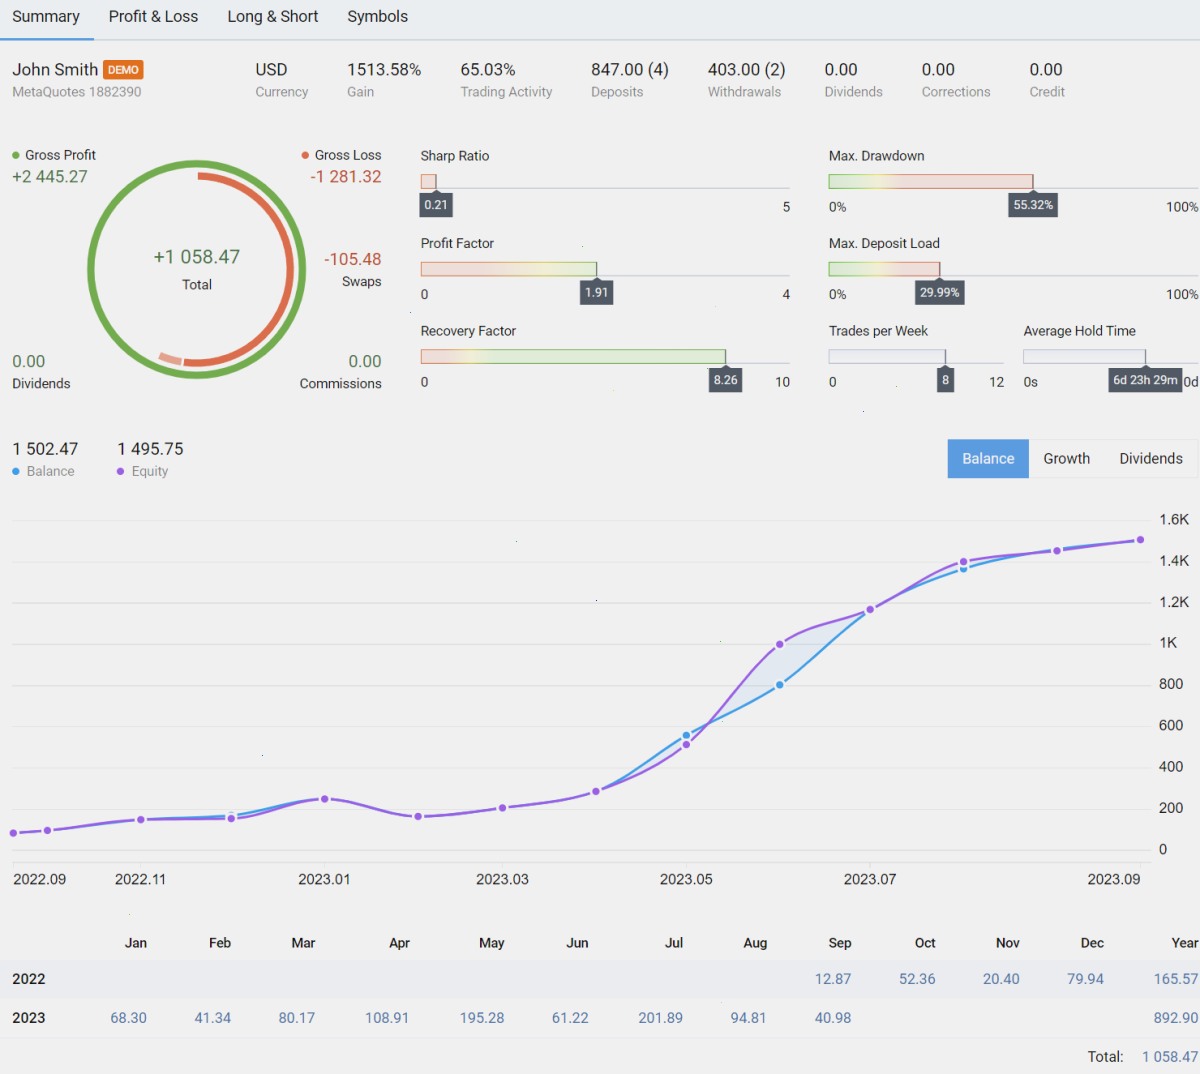Click the 2023 Sep value 40.98

tap(833, 1018)
